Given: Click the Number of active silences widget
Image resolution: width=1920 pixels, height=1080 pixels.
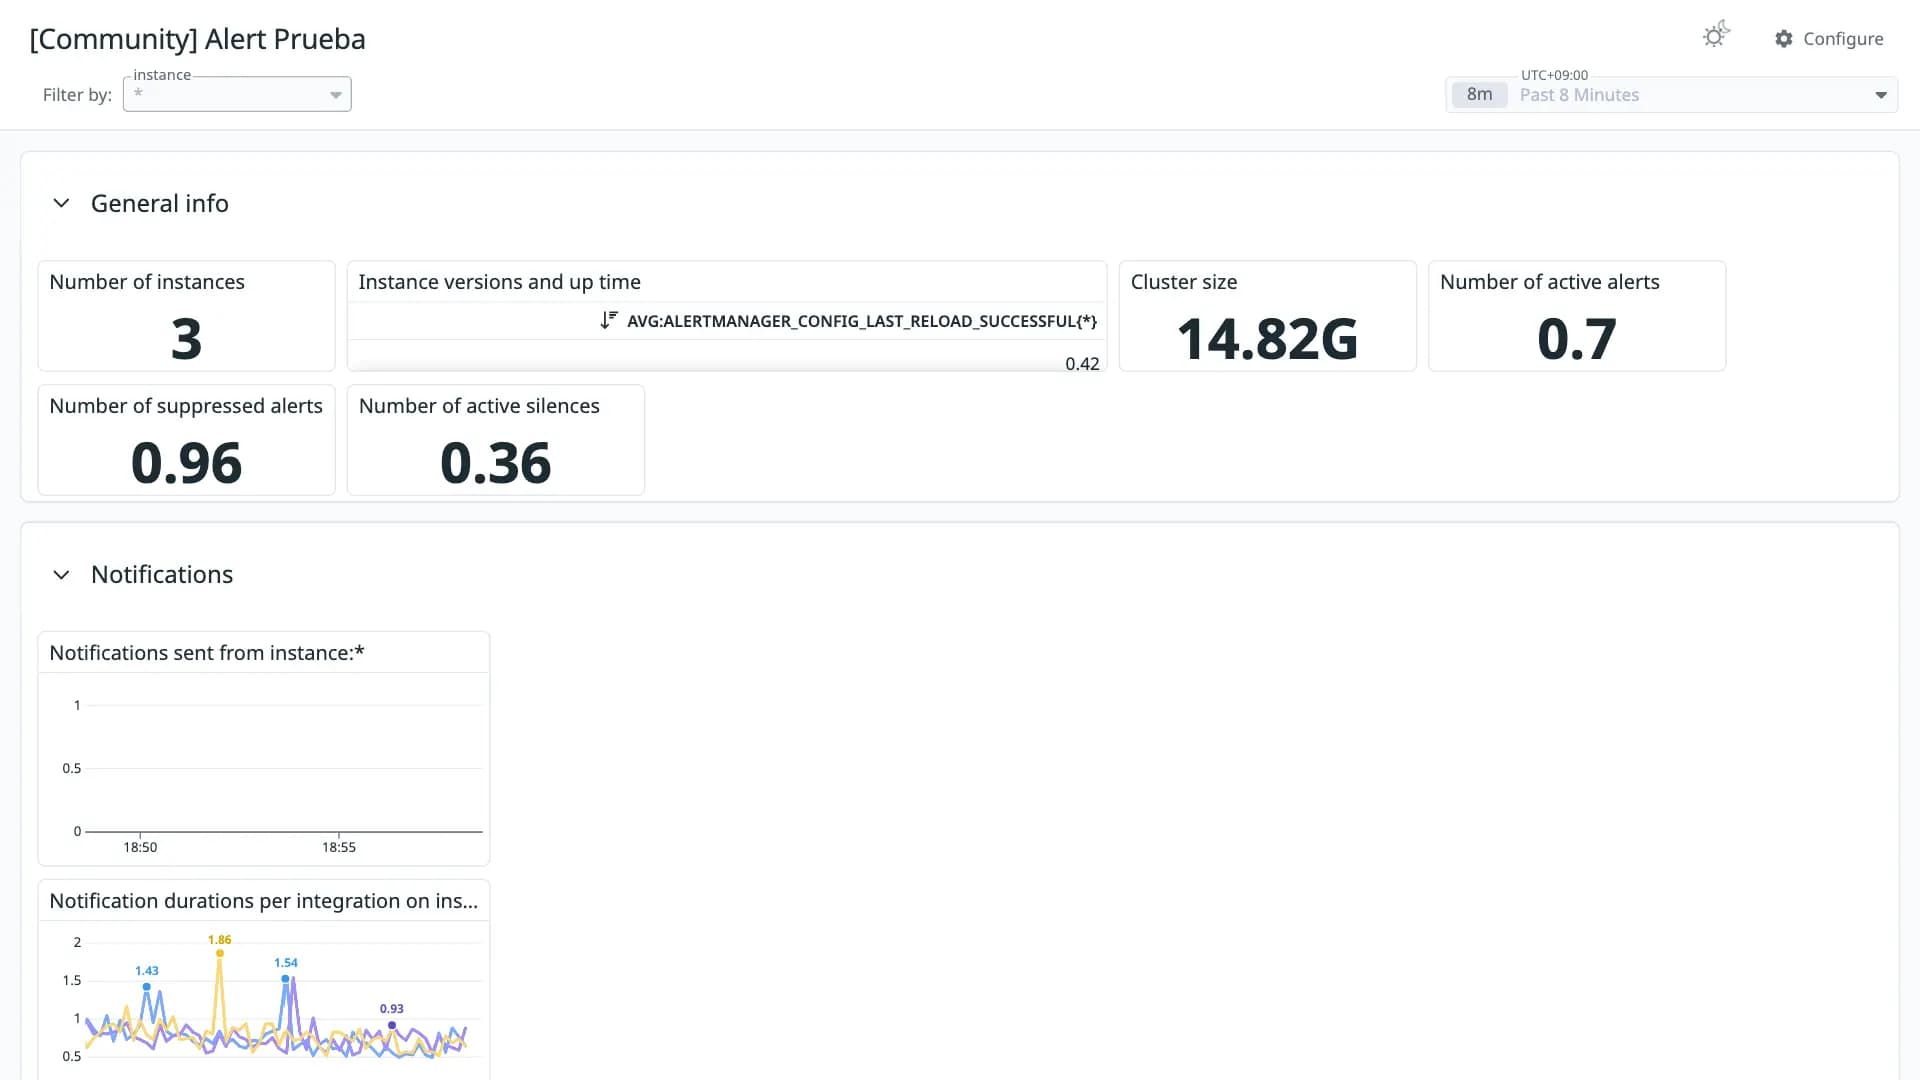Looking at the screenshot, I should click(496, 440).
